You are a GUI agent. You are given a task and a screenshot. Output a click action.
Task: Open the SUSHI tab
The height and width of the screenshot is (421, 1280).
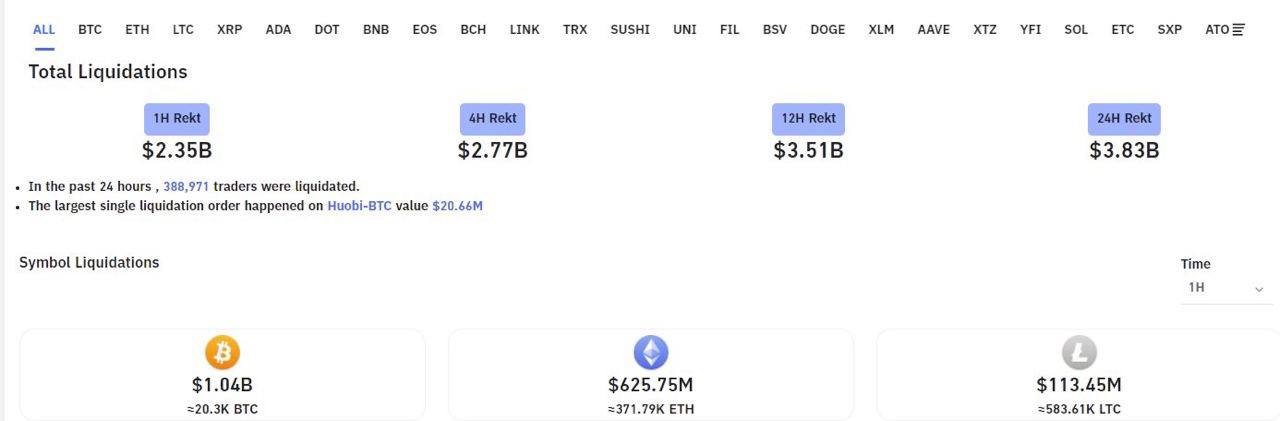click(630, 30)
